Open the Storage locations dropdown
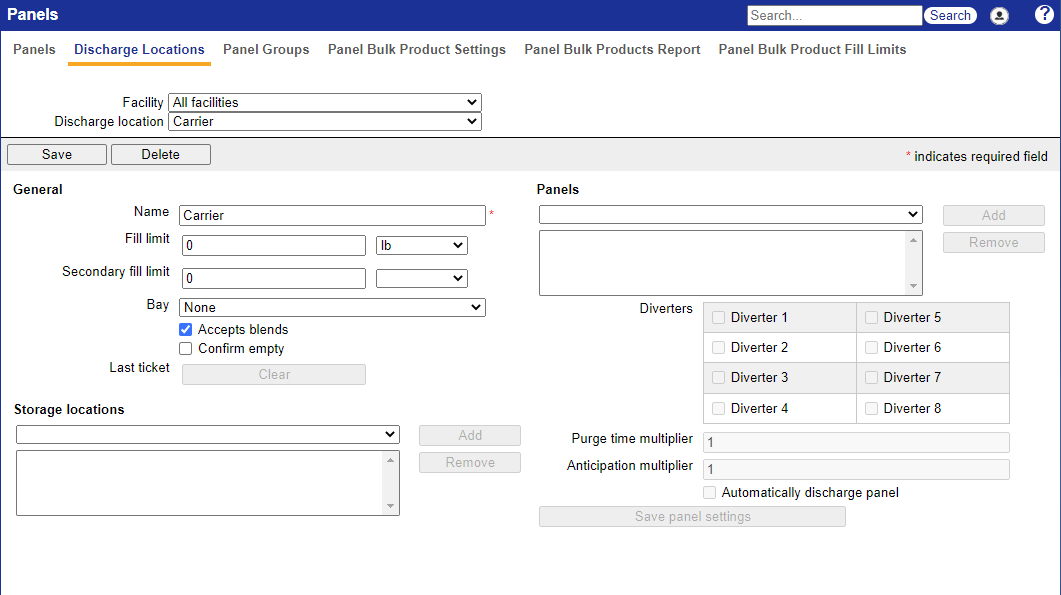This screenshot has width=1061, height=595. pos(208,434)
